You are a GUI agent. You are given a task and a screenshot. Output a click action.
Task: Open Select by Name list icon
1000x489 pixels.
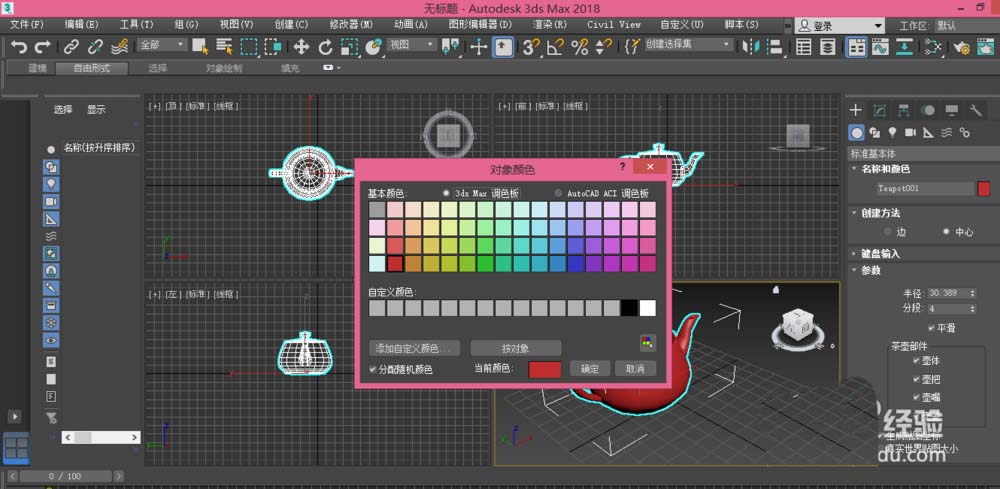click(x=224, y=47)
